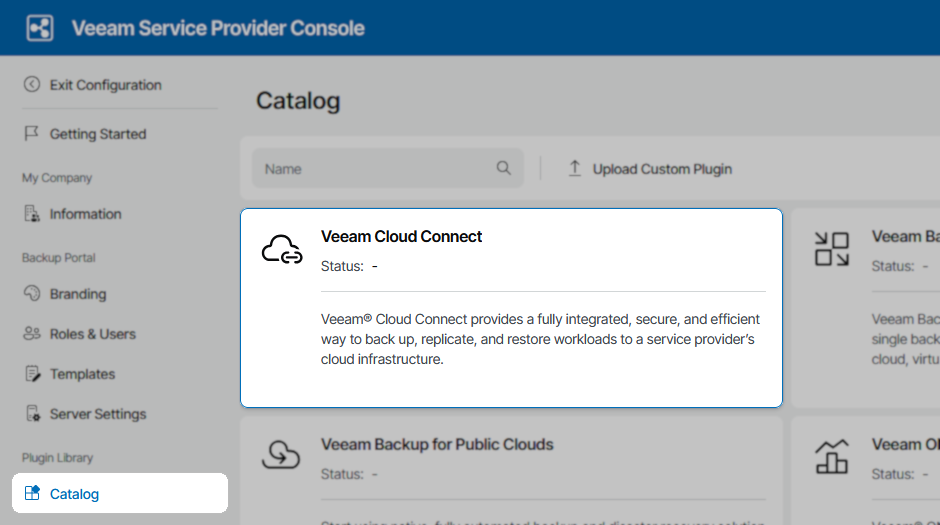Viewport: 940px width, 525px height.
Task: Click the Catalog page heading
Action: [298, 101]
